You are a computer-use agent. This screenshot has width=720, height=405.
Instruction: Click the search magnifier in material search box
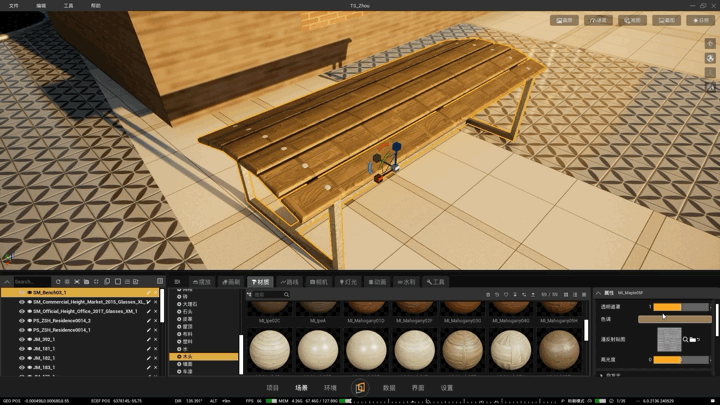coord(286,294)
